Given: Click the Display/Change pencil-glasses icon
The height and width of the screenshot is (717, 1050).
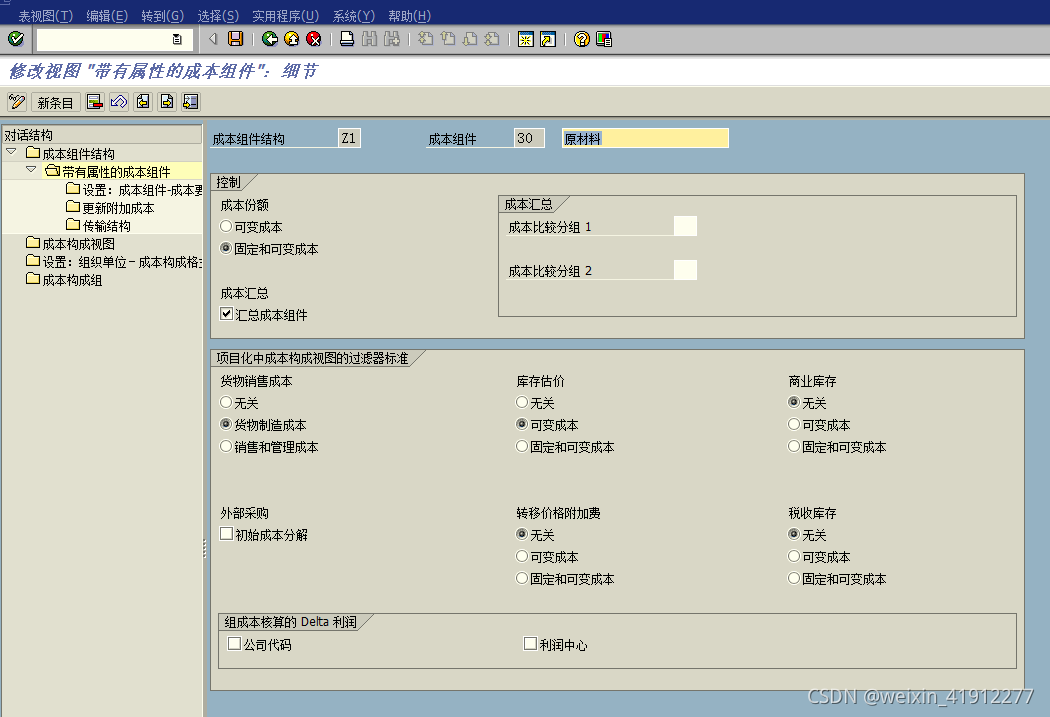Looking at the screenshot, I should [x=17, y=102].
